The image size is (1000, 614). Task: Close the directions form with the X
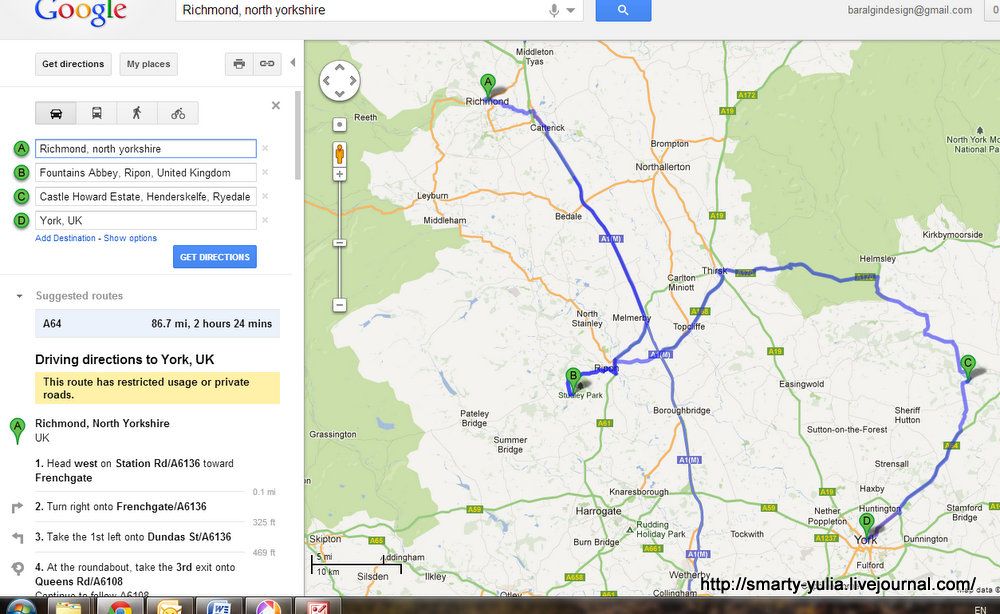(x=276, y=105)
